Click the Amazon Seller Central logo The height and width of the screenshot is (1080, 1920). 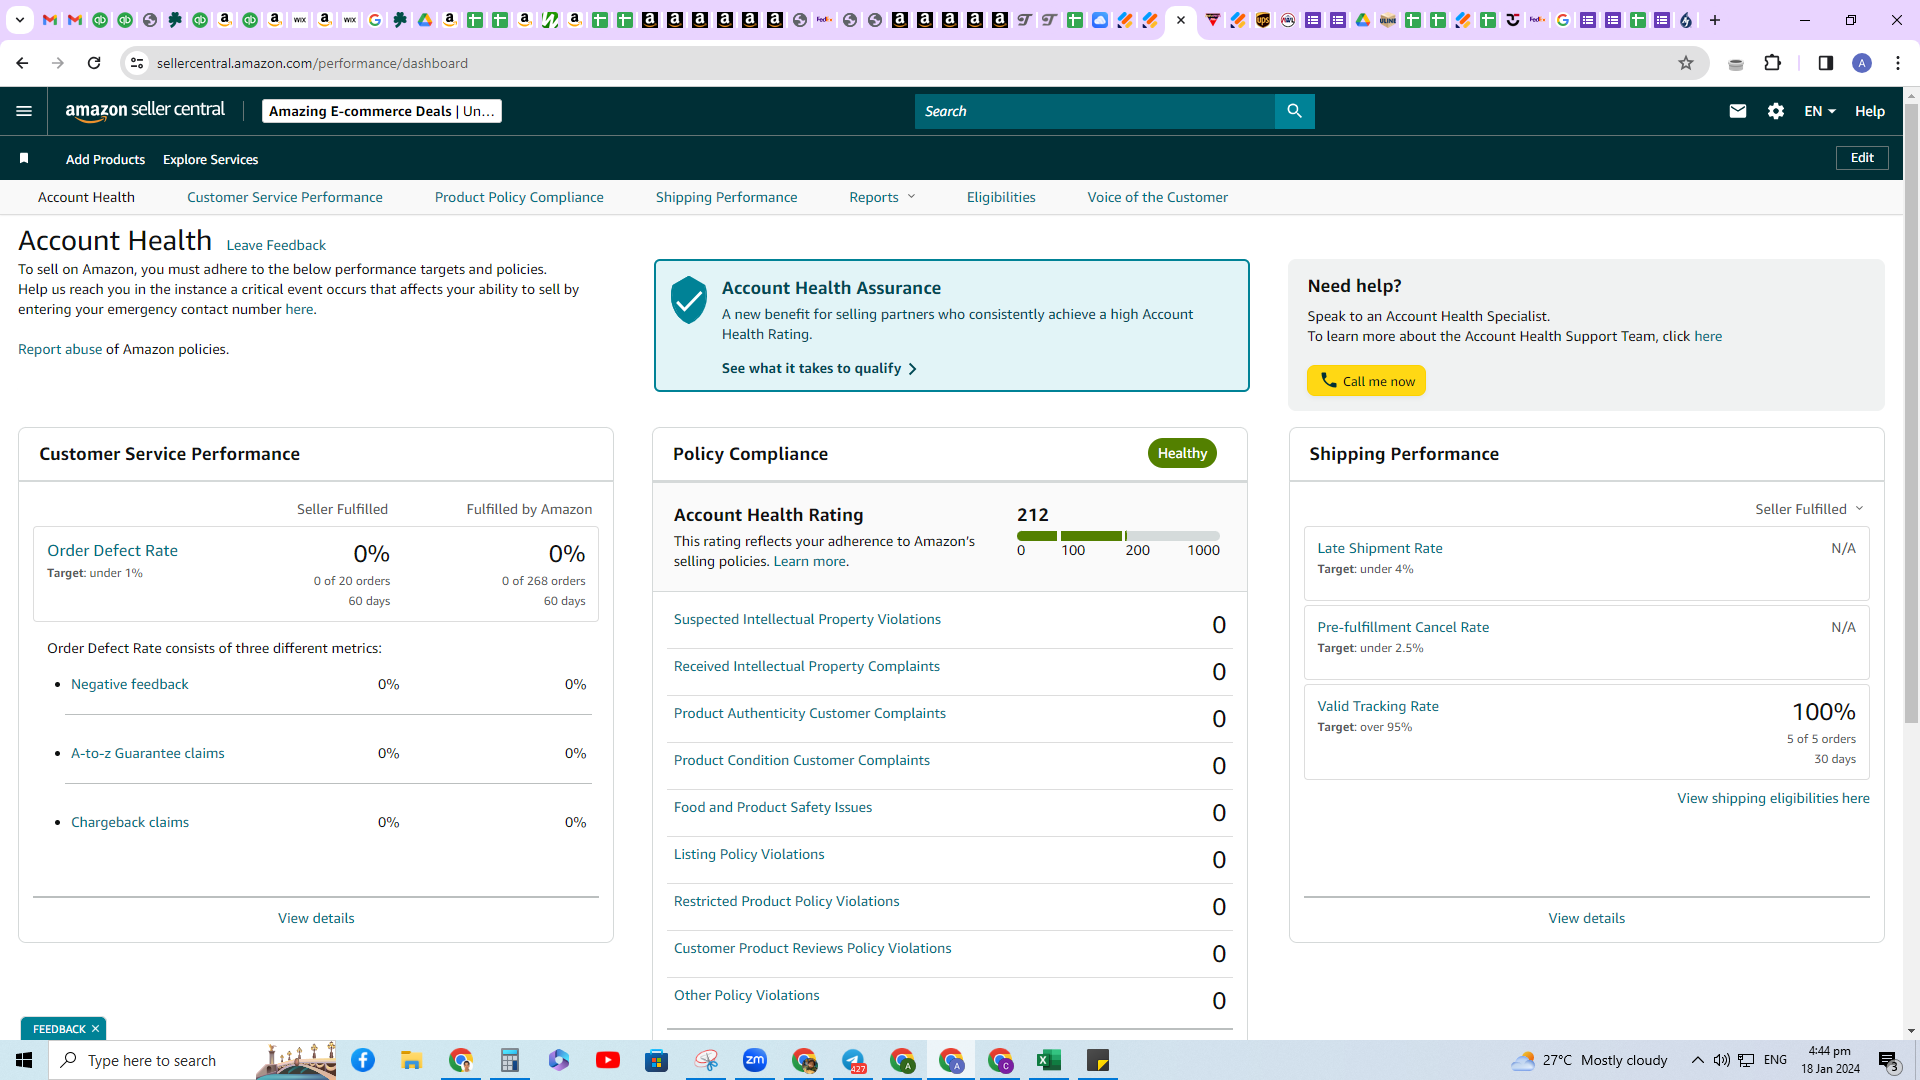point(145,111)
